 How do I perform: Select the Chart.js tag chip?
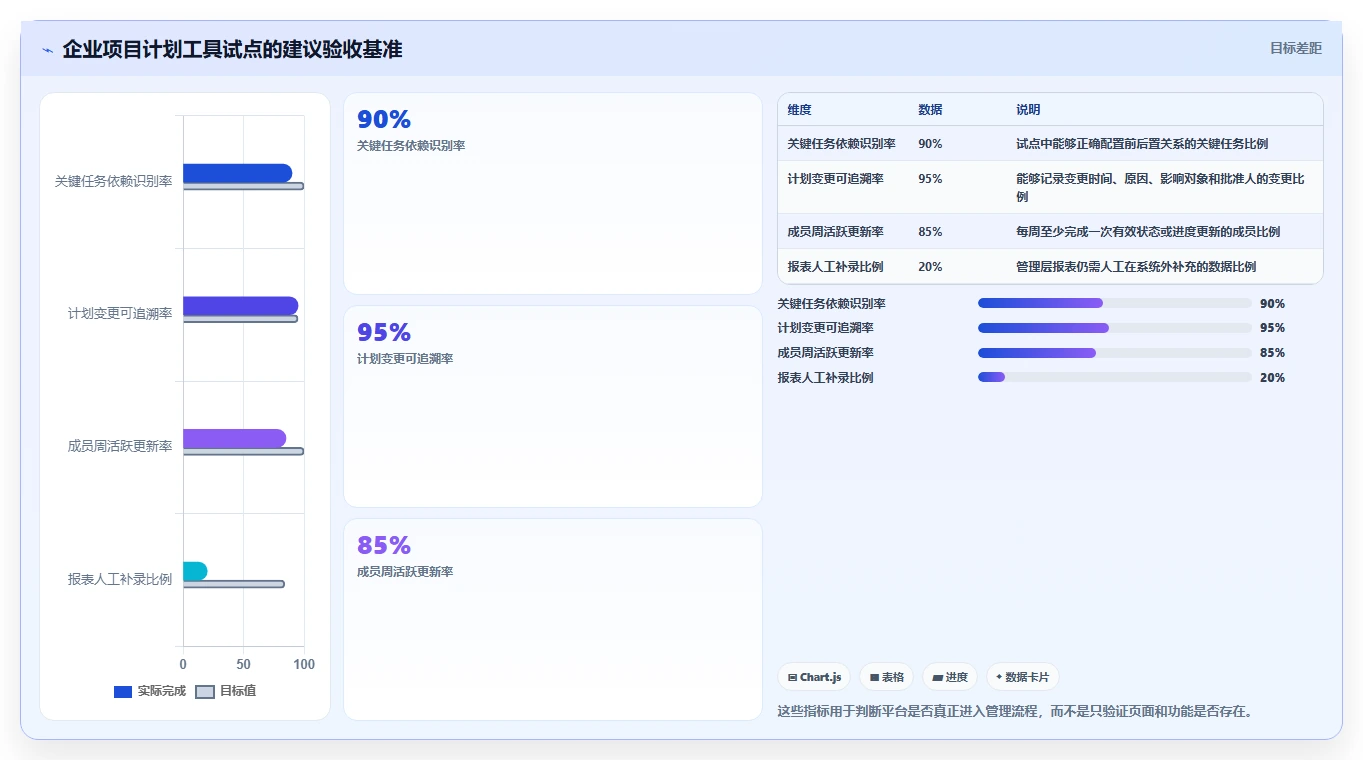point(814,677)
